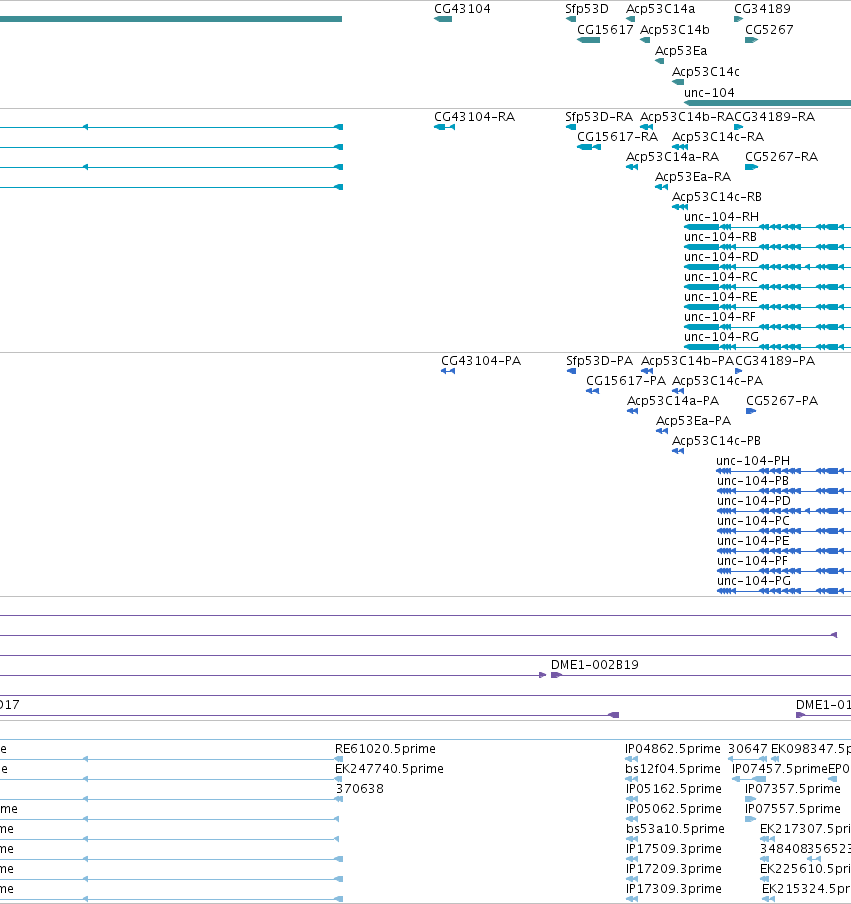The image size is (851, 904).
Task: Select the unc-104-RH transcript label
Action: [x=721, y=217]
